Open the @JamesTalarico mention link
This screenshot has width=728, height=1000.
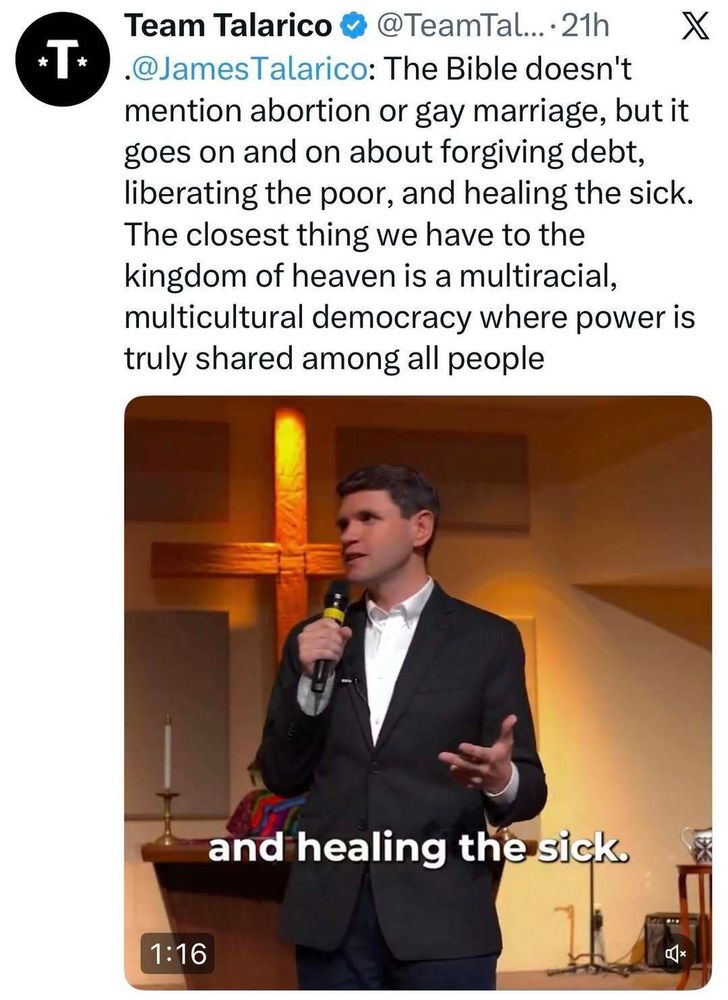pos(245,69)
